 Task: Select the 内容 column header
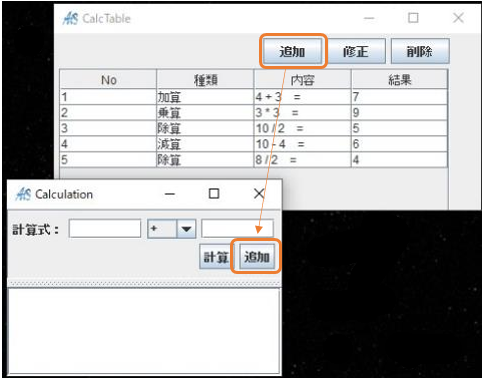(302, 80)
